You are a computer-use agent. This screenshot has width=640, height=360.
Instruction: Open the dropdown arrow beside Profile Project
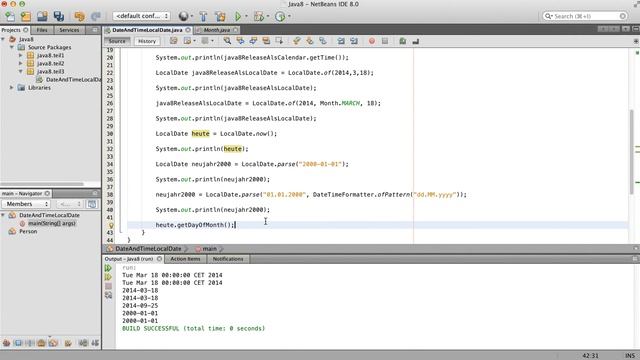pos(289,16)
